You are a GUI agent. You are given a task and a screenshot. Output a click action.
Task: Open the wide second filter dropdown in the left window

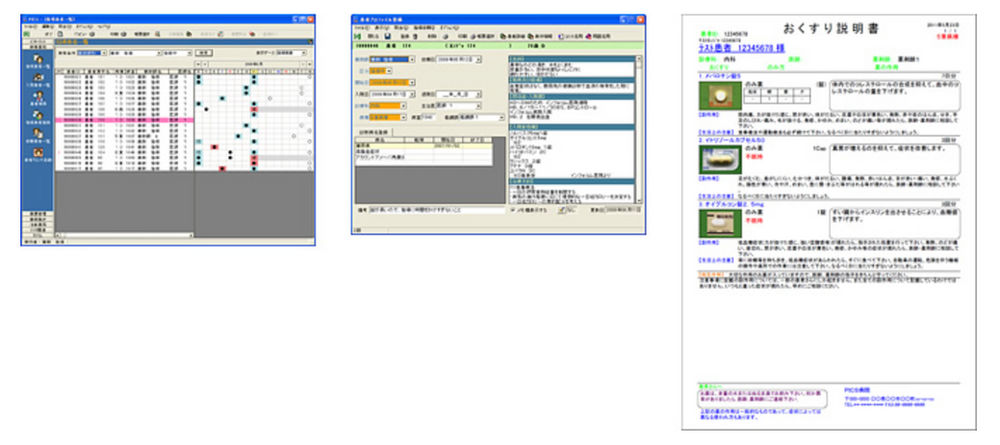pyautogui.click(x=135, y=53)
